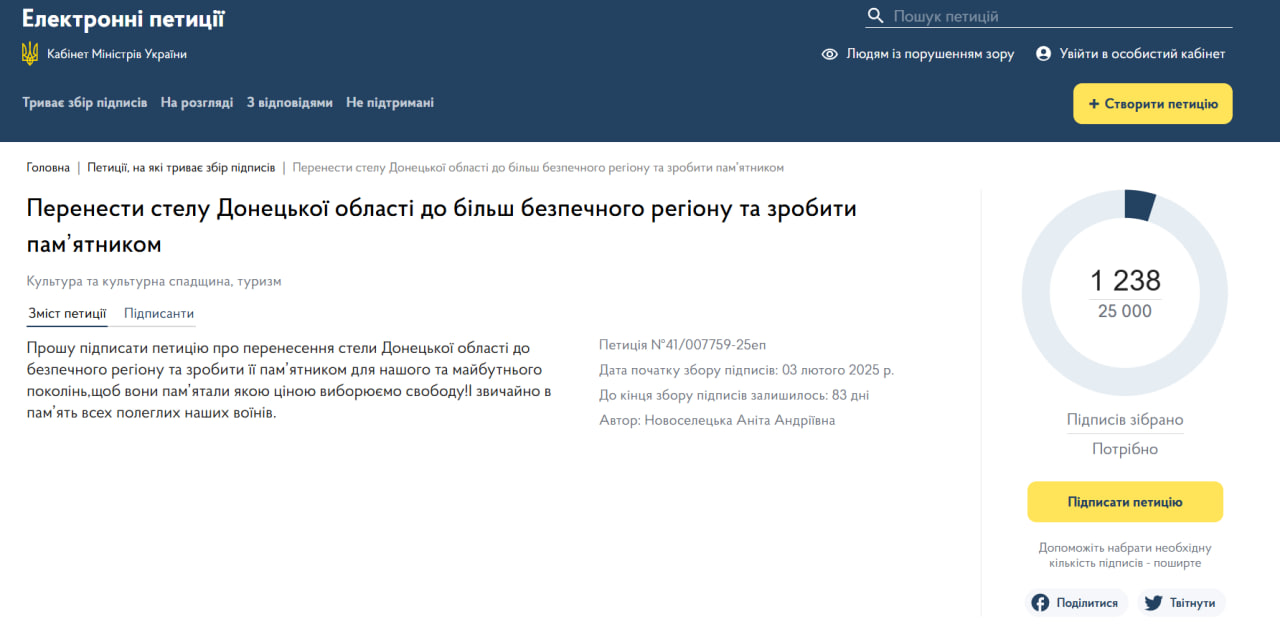Image resolution: width=1280 pixels, height=627 pixels.
Task: Open the Електронні петиції site title
Action: [x=123, y=19]
